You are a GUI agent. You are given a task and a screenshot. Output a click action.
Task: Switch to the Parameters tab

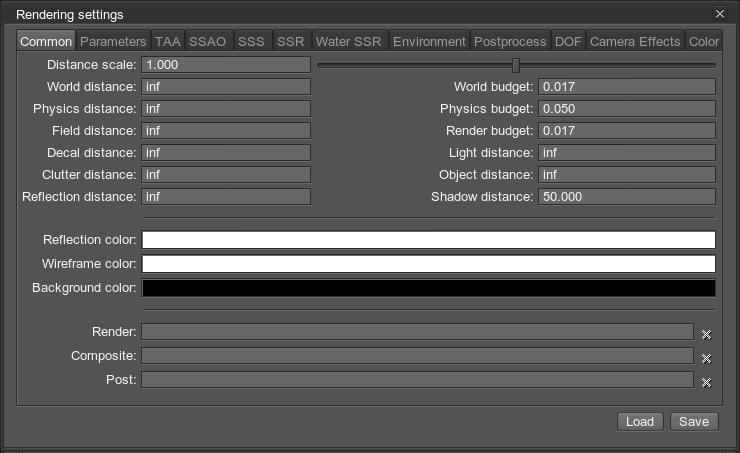click(x=112, y=42)
